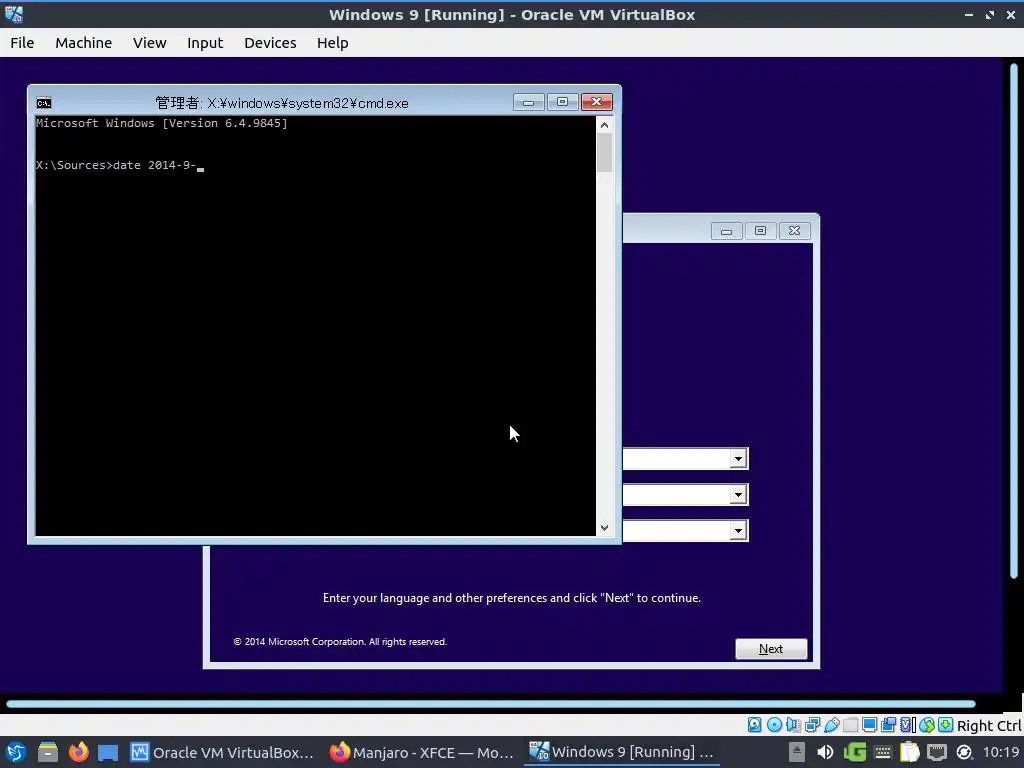The image size is (1024, 768).
Task: Click the cmd window scroll up arrow
Action: 604,125
